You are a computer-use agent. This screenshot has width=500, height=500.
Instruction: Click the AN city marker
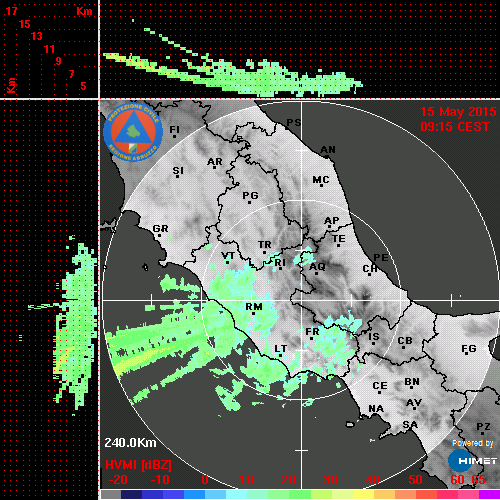coord(327,157)
